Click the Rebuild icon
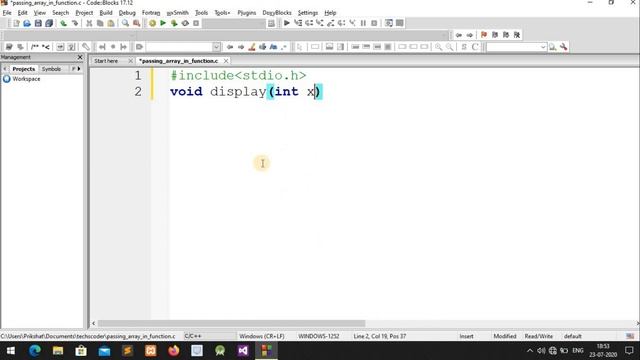Screen dimensions: 640x360 pyautogui.click(x=185, y=23)
